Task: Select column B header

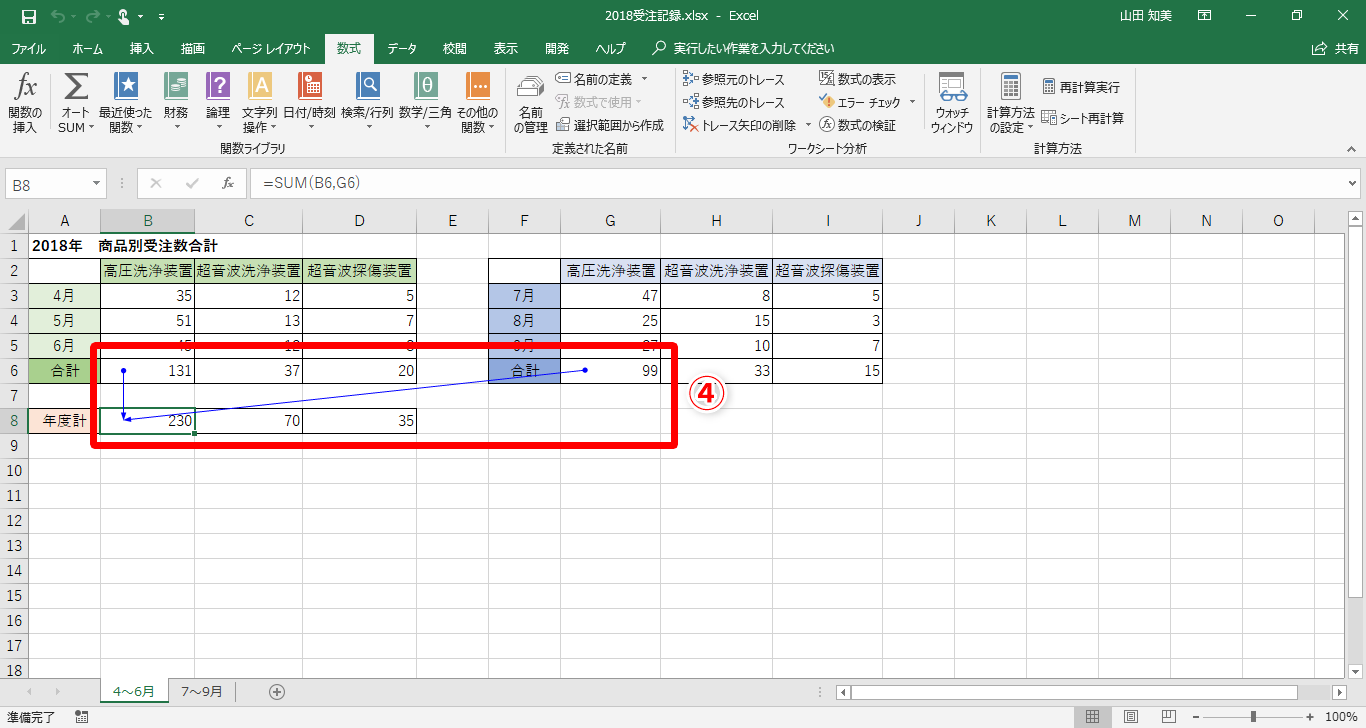Action: [148, 221]
